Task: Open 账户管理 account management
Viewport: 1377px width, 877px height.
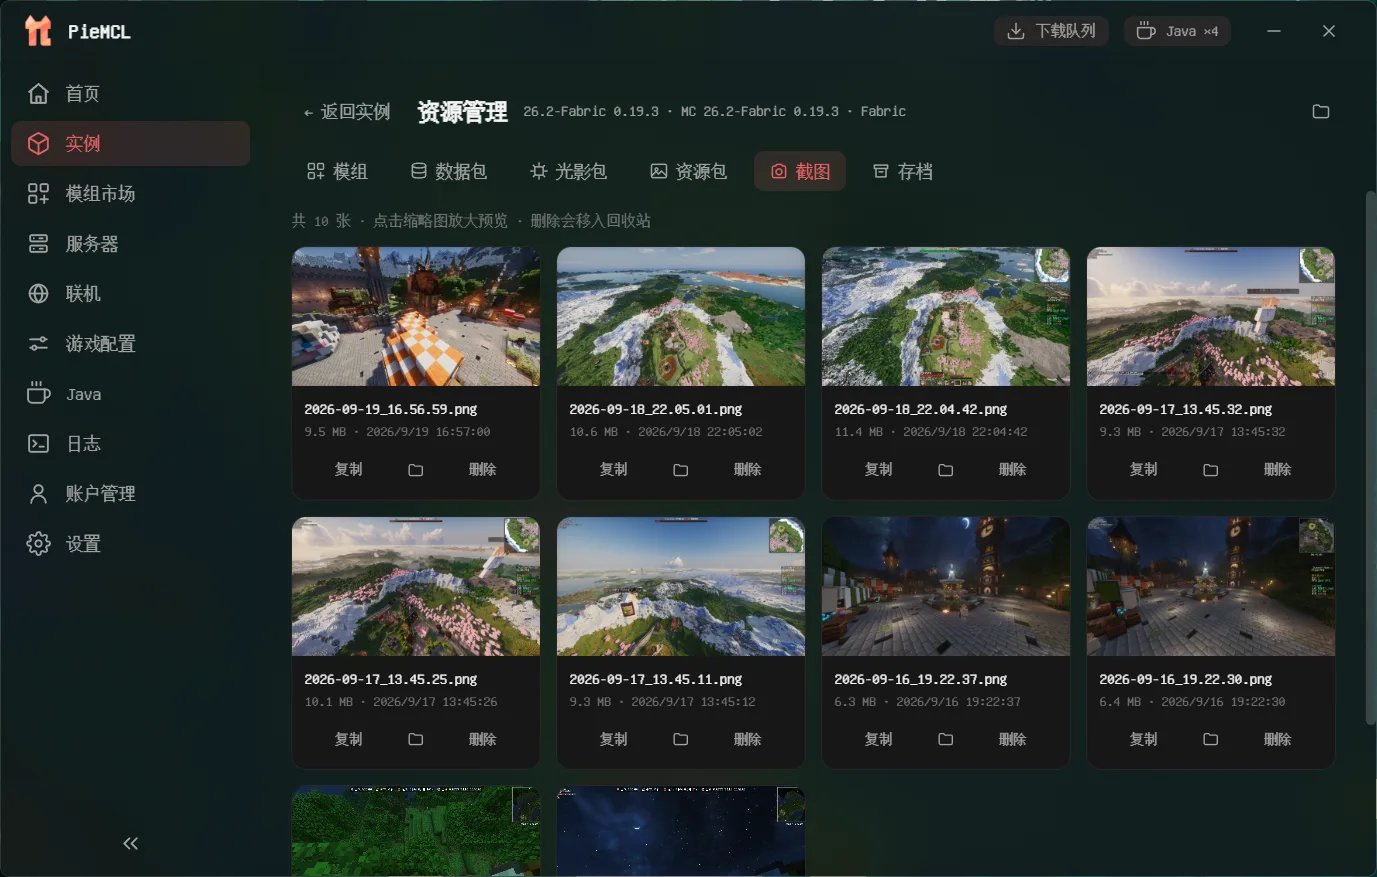Action: point(130,494)
